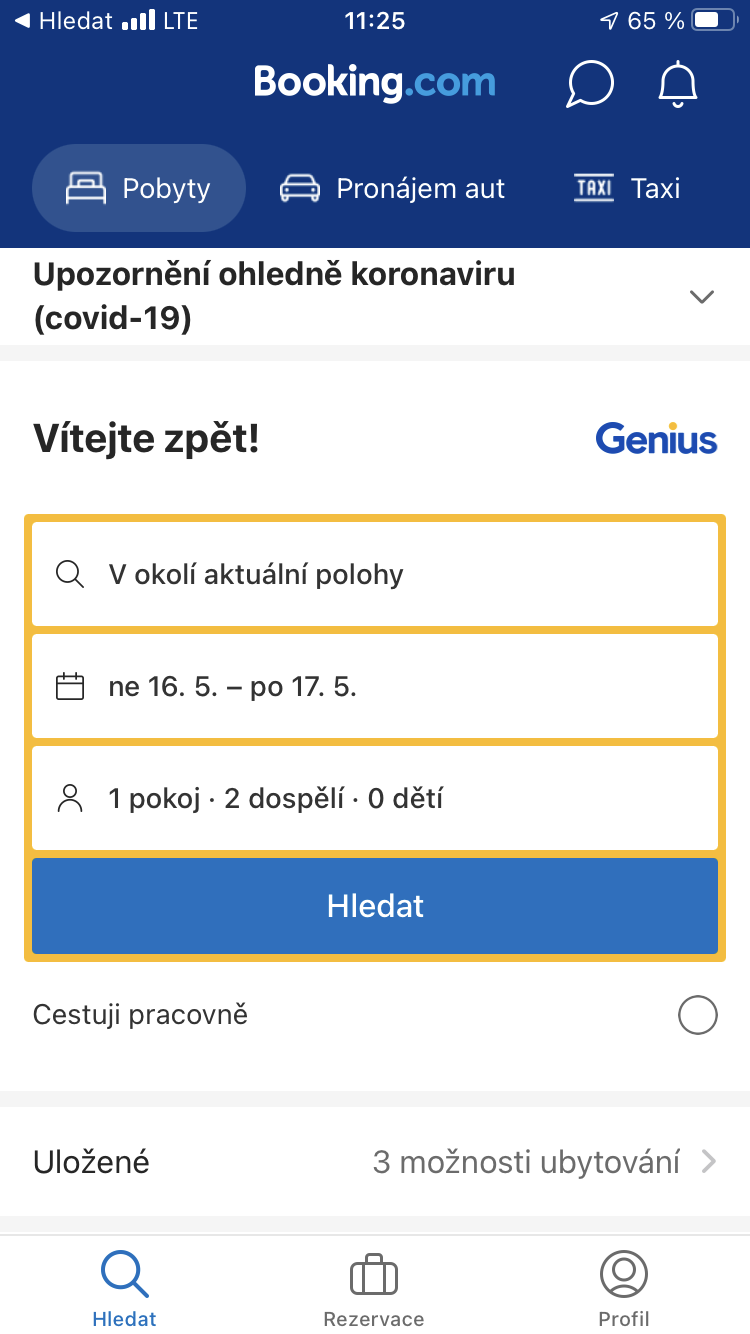Viewport: 750px width, 1334px height.
Task: Enable the Cestuji pracovně radio option
Action: pos(697,1016)
